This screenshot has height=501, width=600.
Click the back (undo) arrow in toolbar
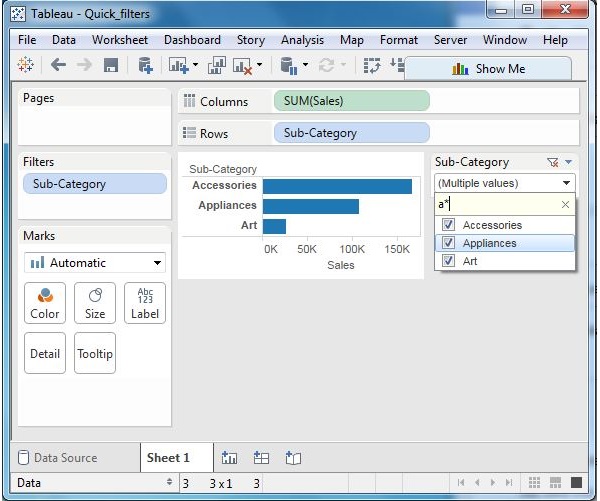click(x=58, y=65)
